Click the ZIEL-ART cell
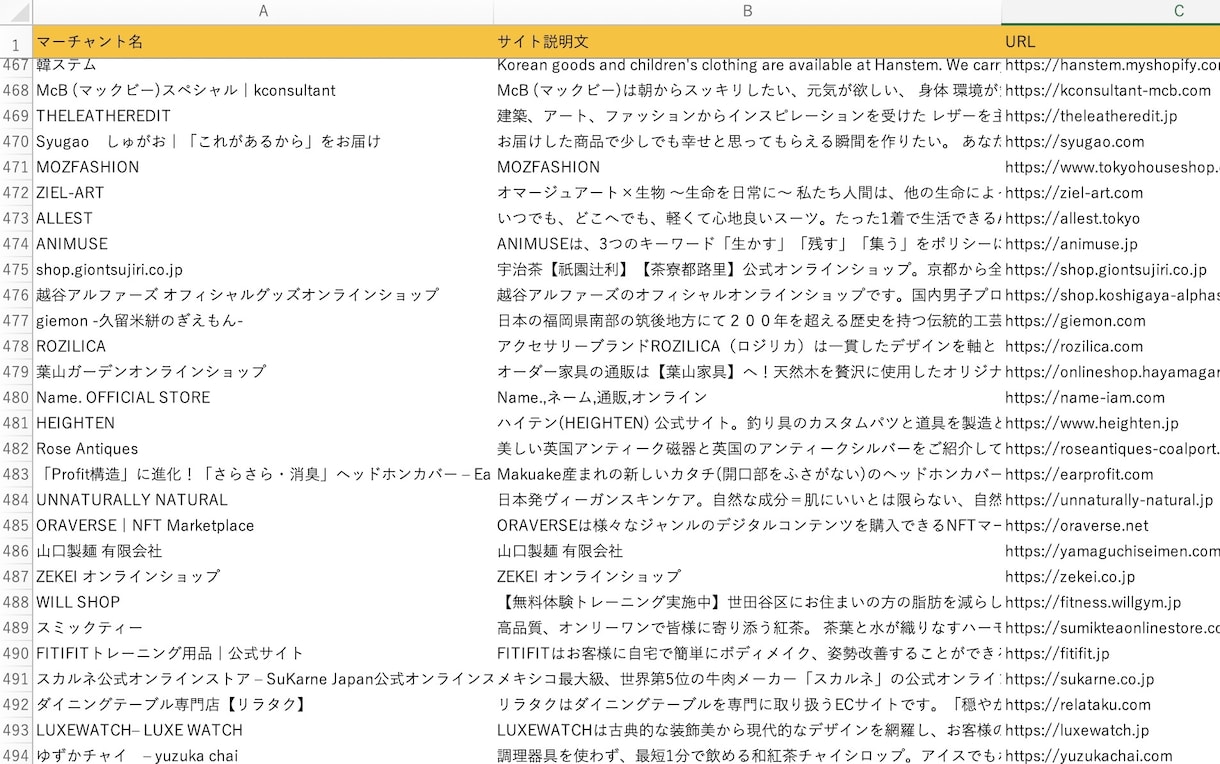Screen dimensions: 1220x764 (263, 193)
